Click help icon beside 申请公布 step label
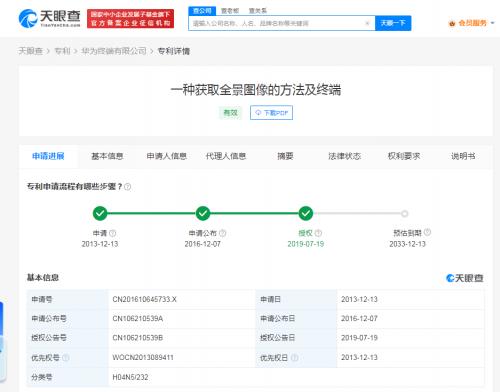The height and width of the screenshot is (392, 500). point(223,233)
